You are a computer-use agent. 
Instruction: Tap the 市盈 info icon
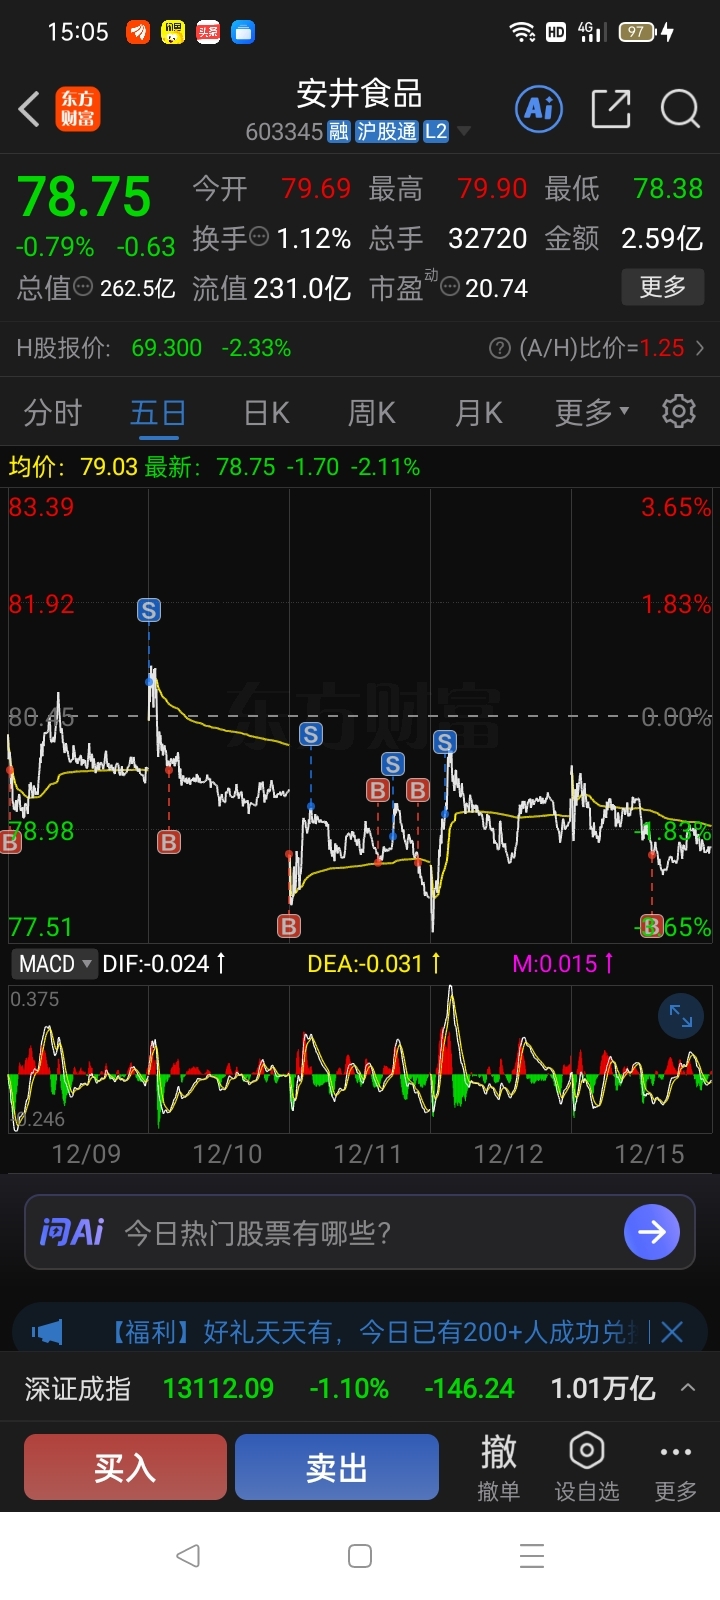450,287
